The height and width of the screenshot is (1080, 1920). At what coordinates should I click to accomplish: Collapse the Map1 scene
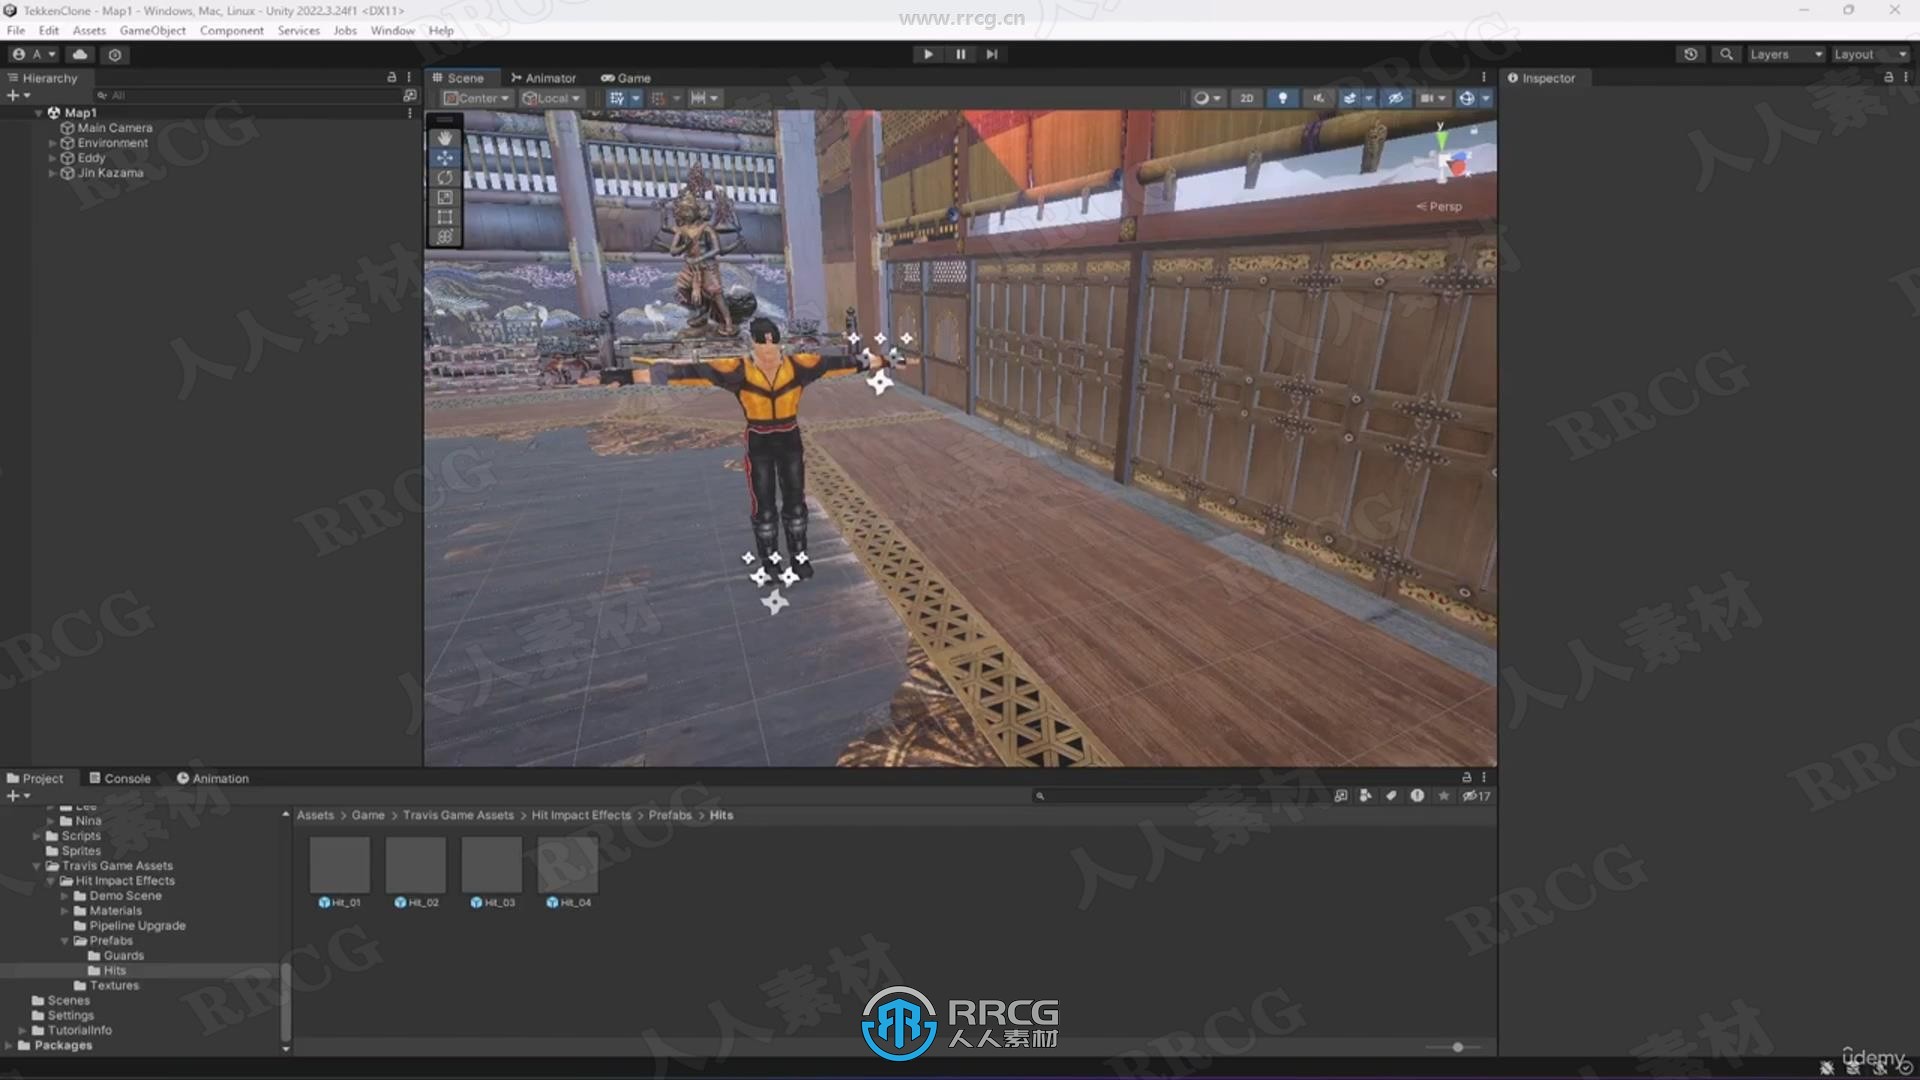(39, 113)
